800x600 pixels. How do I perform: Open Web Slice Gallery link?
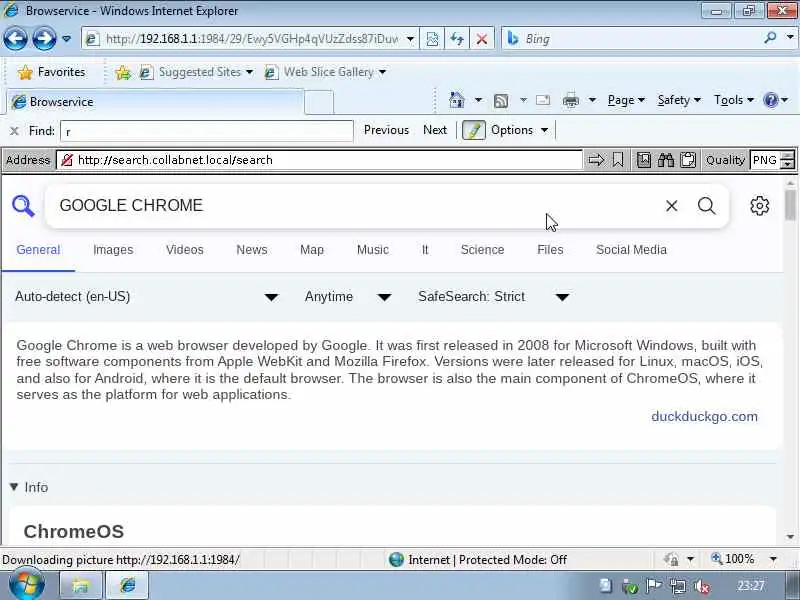pyautogui.click(x=325, y=72)
